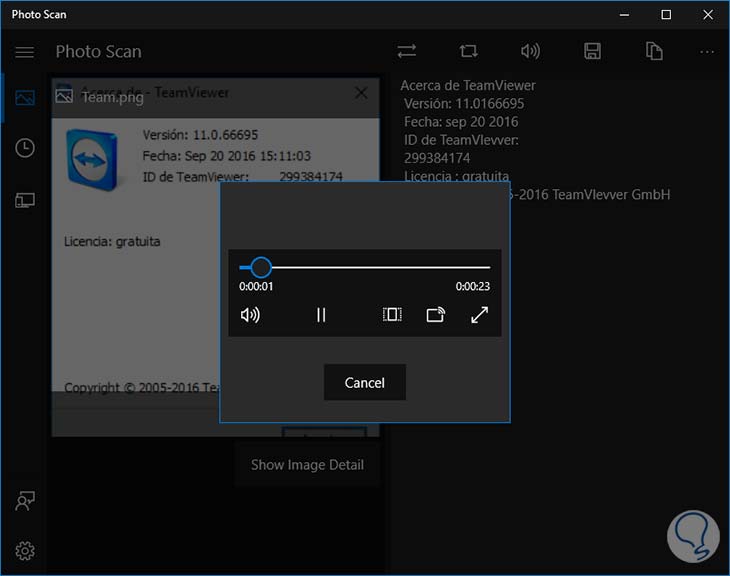Screen dimensions: 730x576
Task: Click the TeamViewer logo in the image
Action: click(x=91, y=160)
